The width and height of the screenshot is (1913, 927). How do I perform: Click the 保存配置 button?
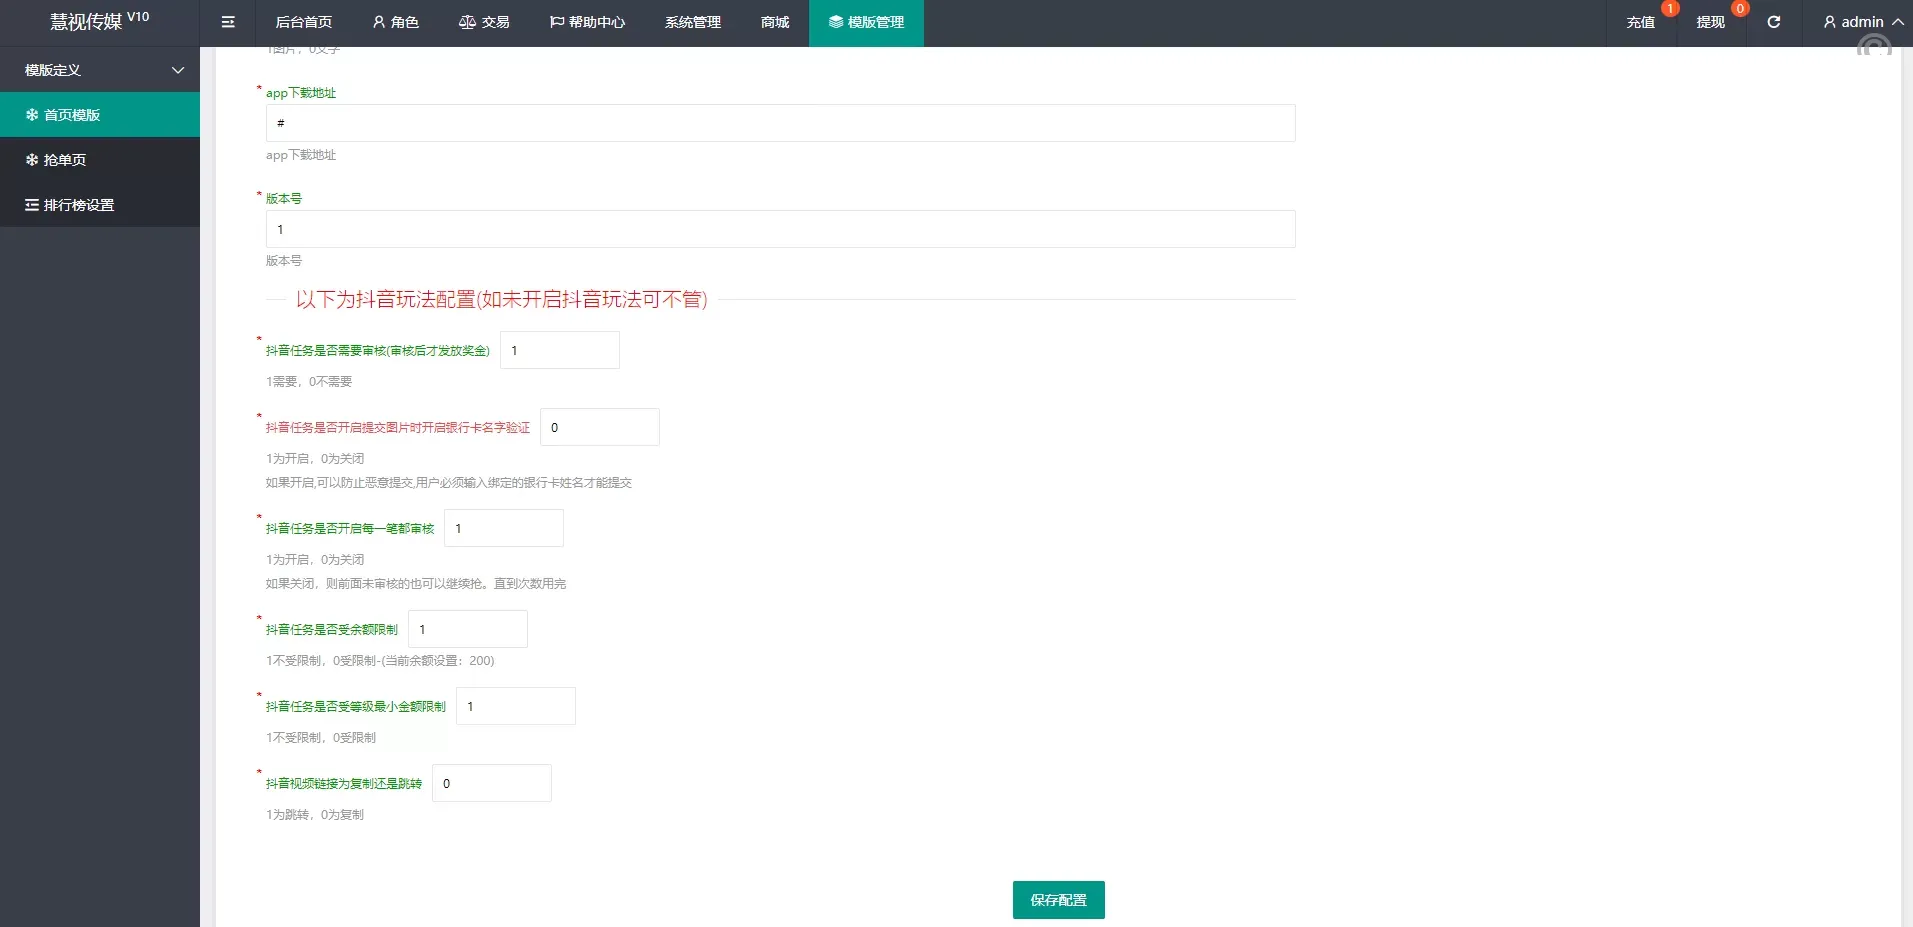[x=1058, y=899]
